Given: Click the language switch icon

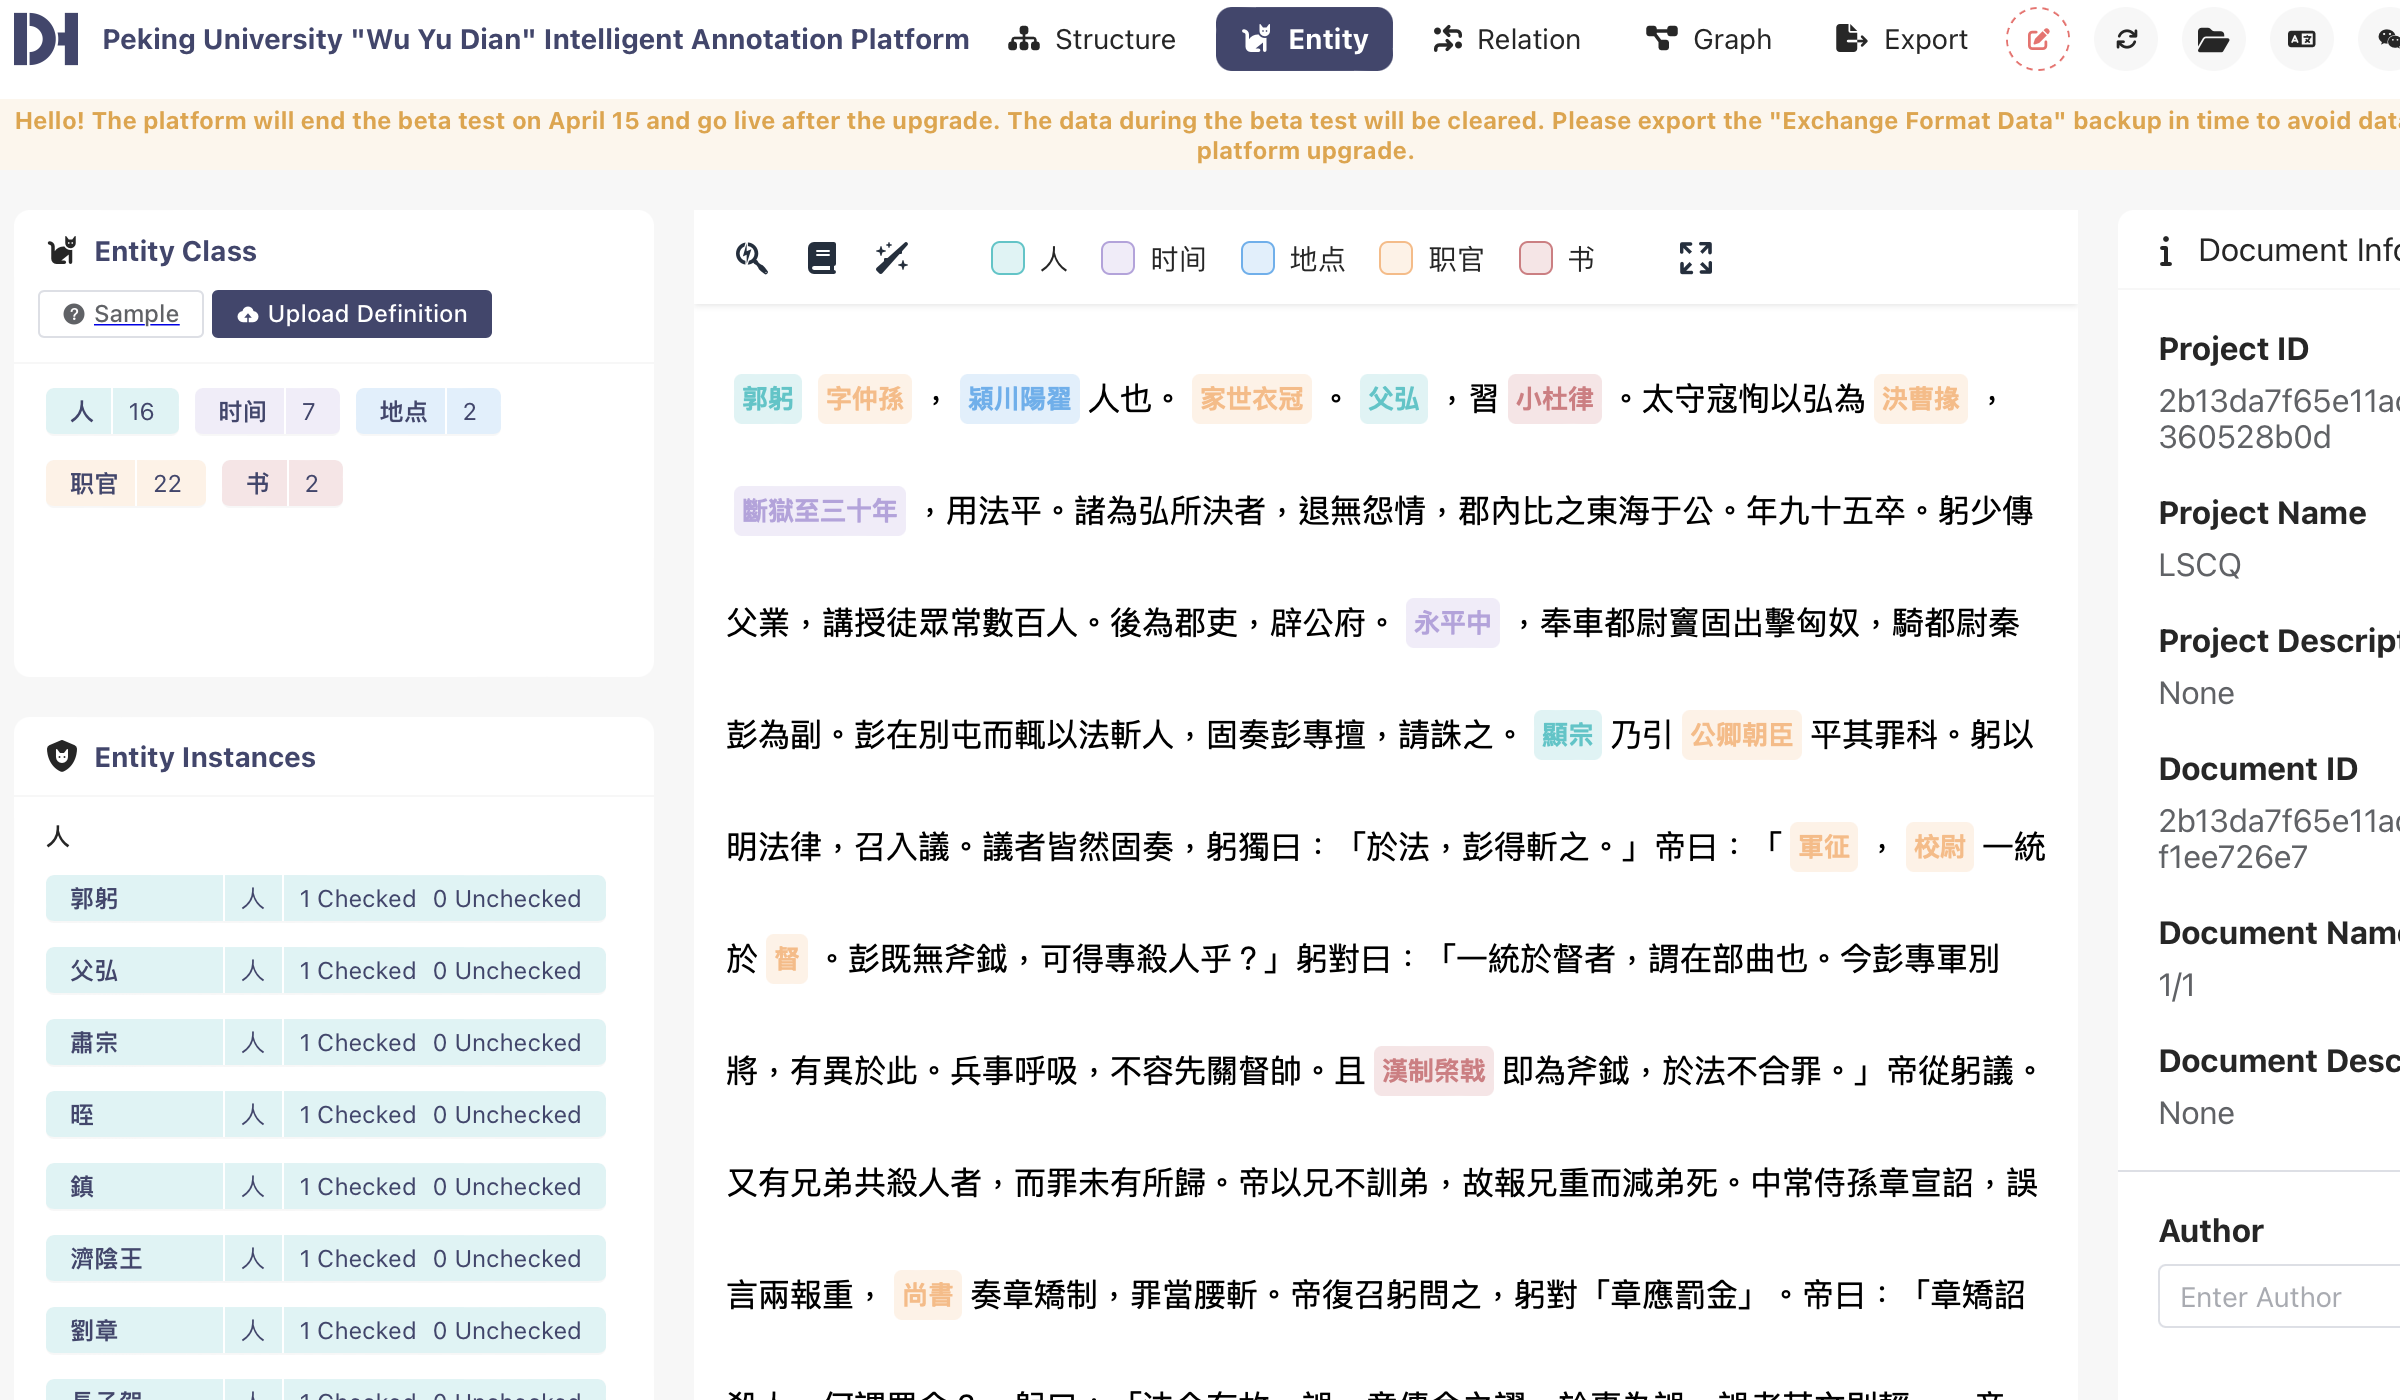Looking at the screenshot, I should coord(2301,39).
